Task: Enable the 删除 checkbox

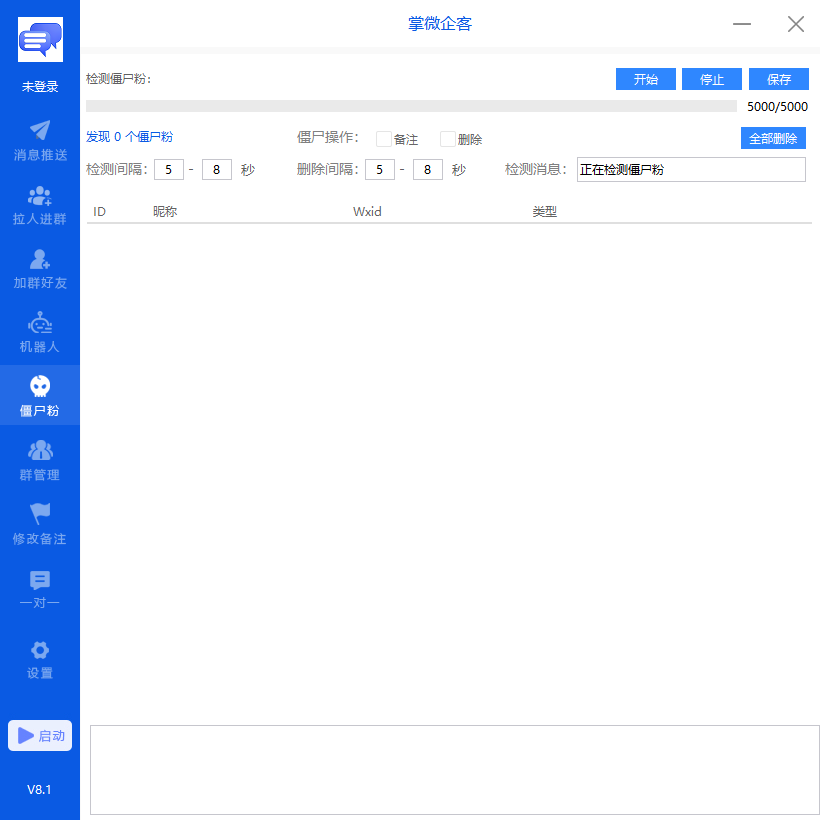Action: (448, 139)
